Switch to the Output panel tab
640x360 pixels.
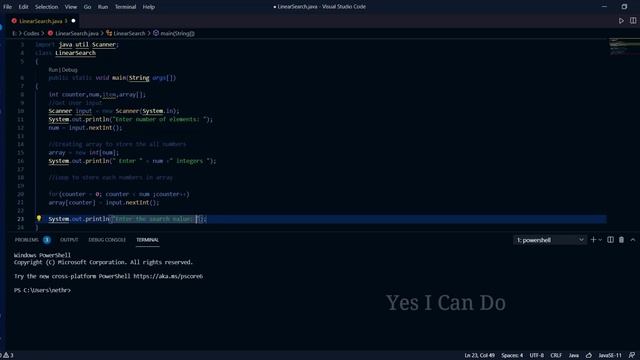point(69,240)
